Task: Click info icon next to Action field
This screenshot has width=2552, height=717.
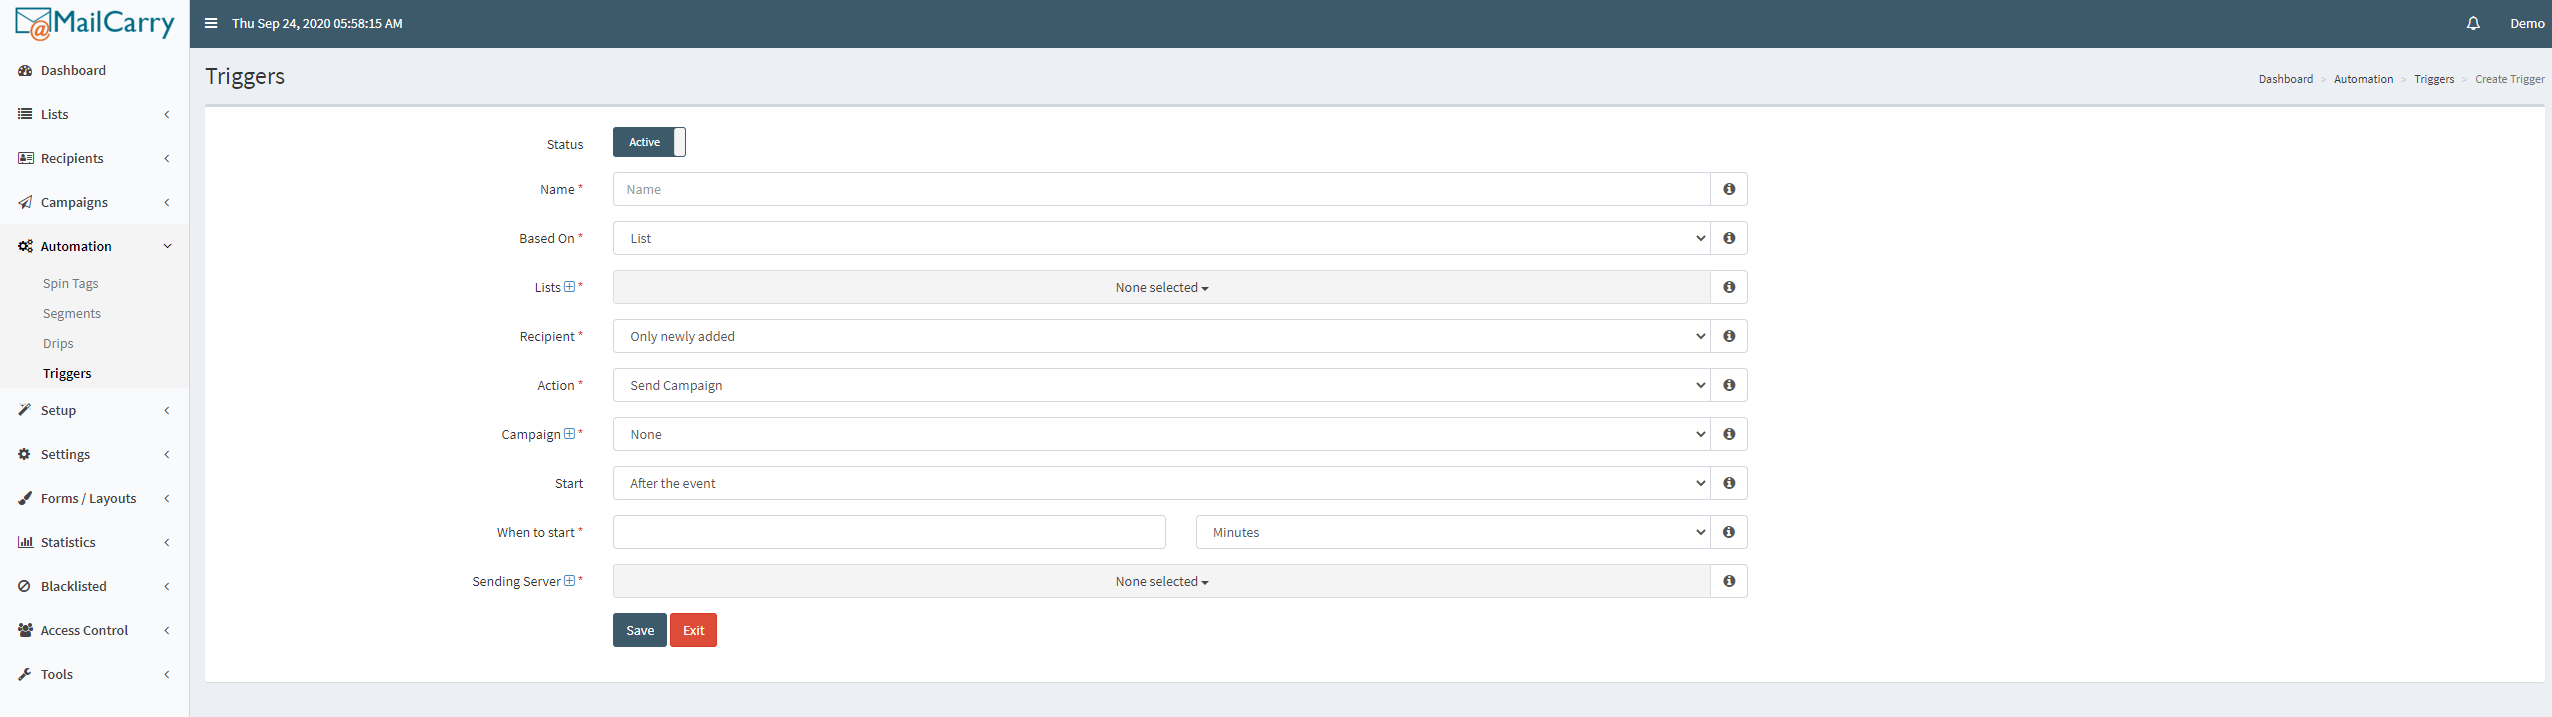Action: pyautogui.click(x=1729, y=385)
